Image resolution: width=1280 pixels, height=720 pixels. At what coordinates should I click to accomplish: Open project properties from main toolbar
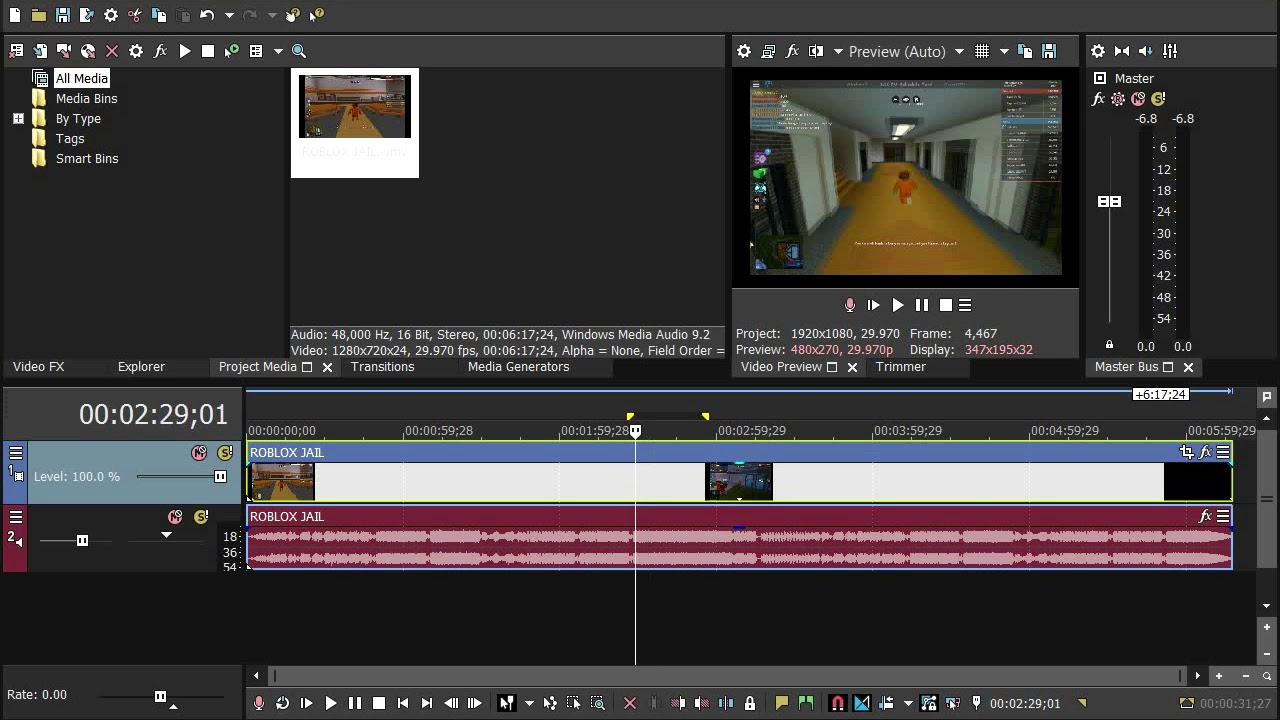(x=111, y=15)
